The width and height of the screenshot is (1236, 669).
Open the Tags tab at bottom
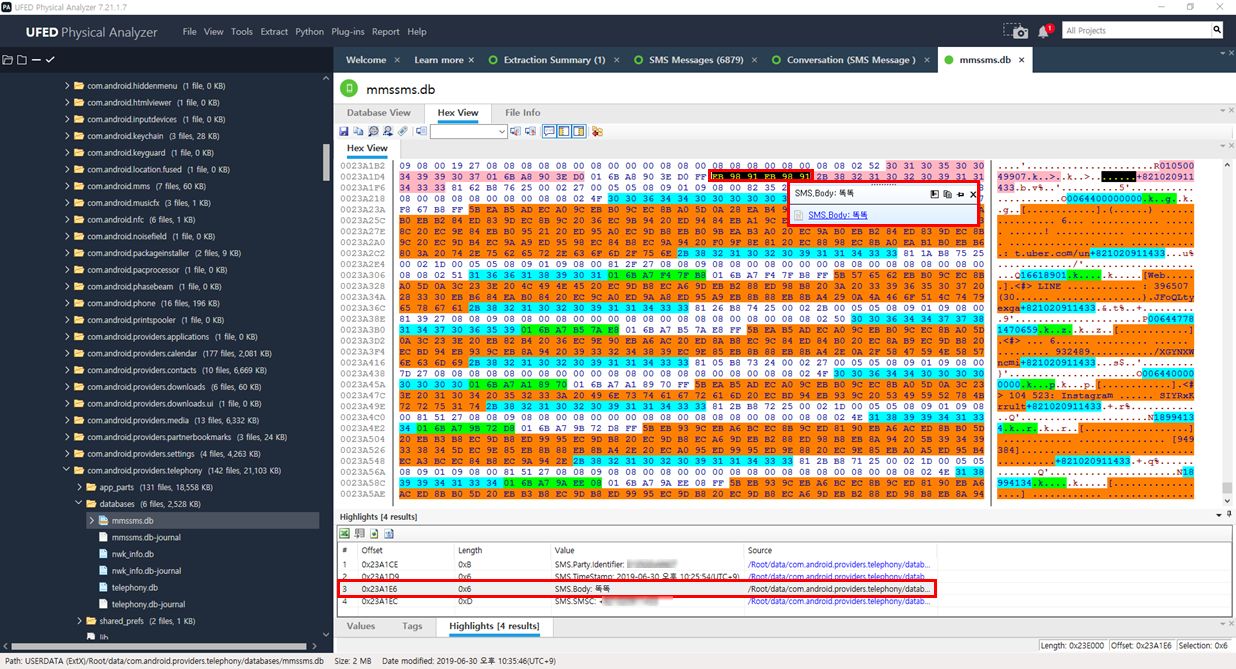(x=413, y=626)
